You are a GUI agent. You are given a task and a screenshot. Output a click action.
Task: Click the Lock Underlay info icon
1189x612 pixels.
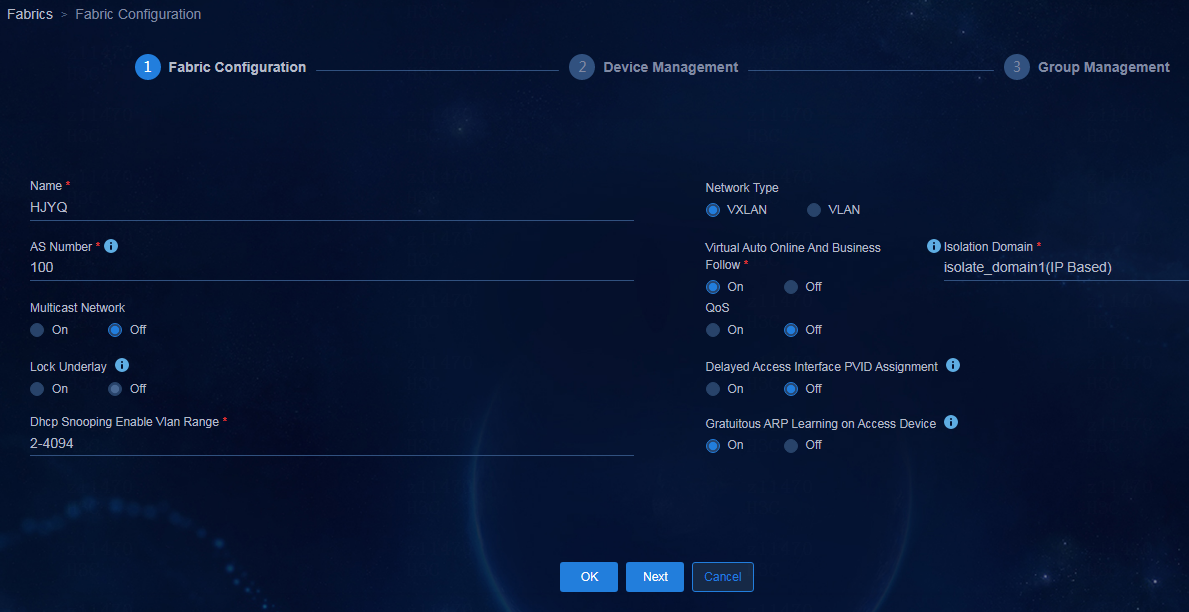coord(121,366)
